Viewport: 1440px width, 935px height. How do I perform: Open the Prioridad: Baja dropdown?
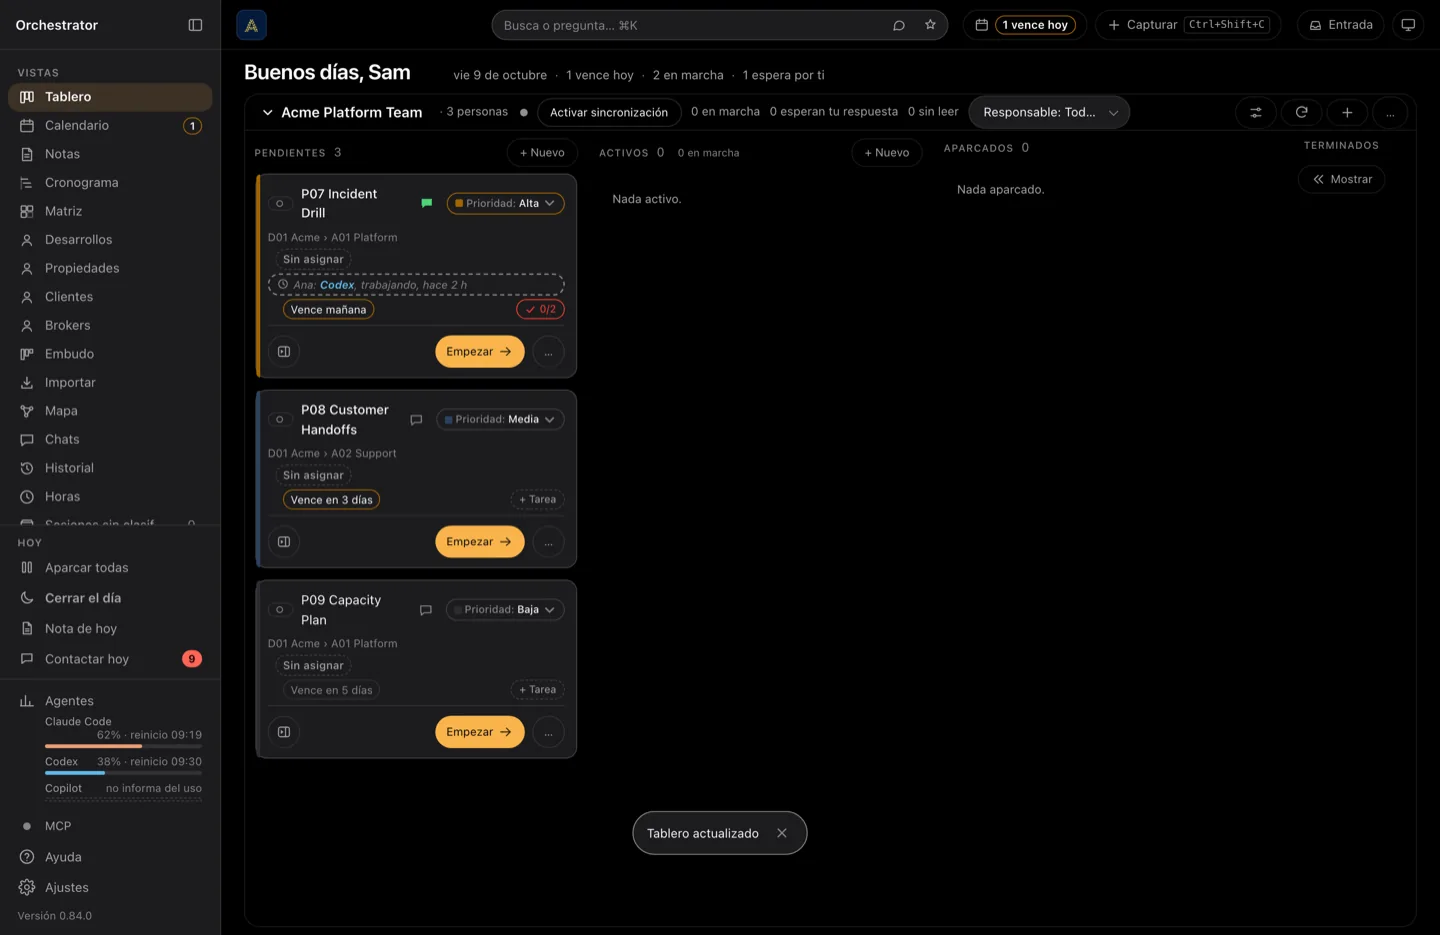point(505,609)
